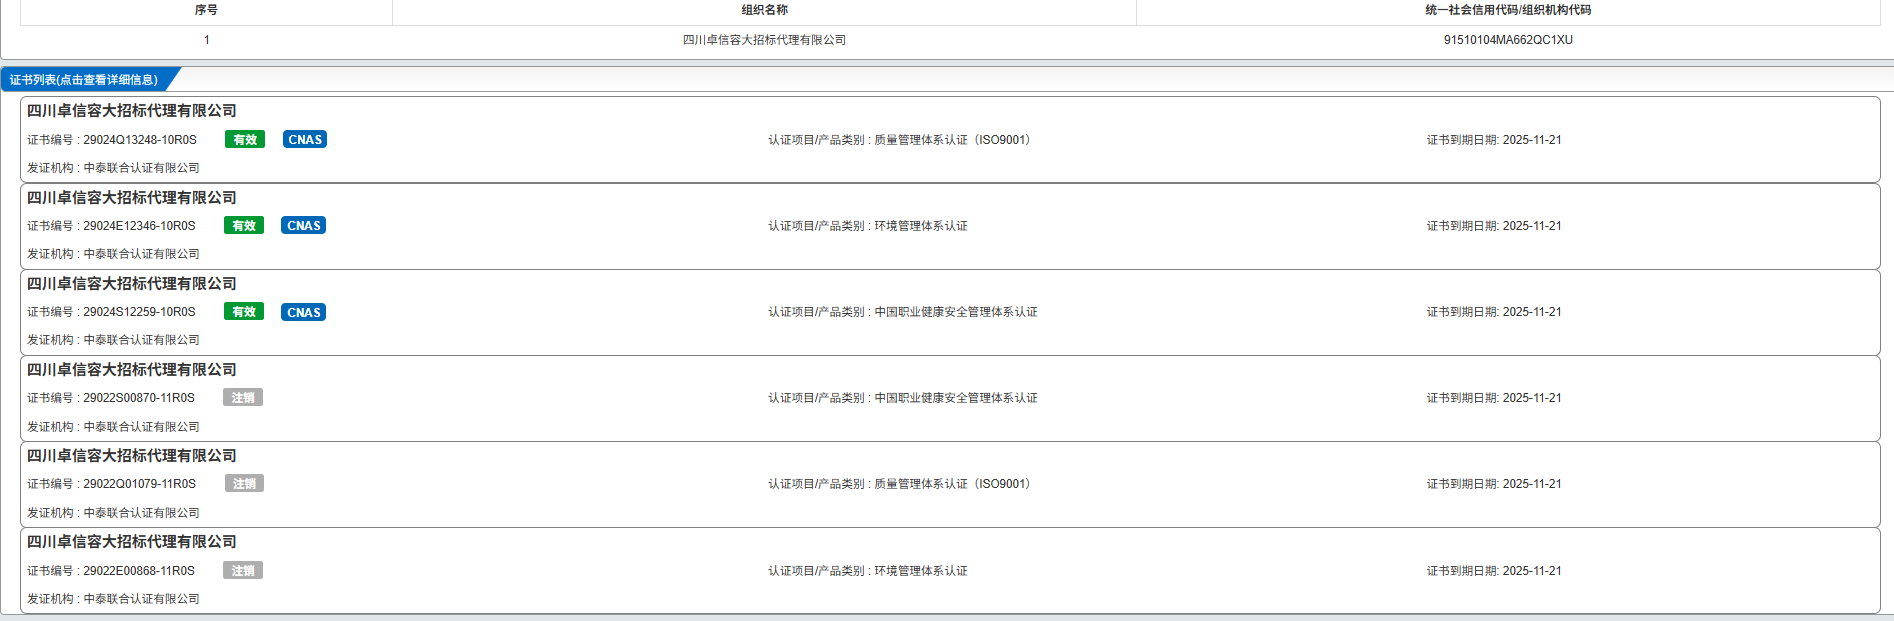Select organization name cell 四川卓信容大招标代理有限公司 in table

click(764, 40)
